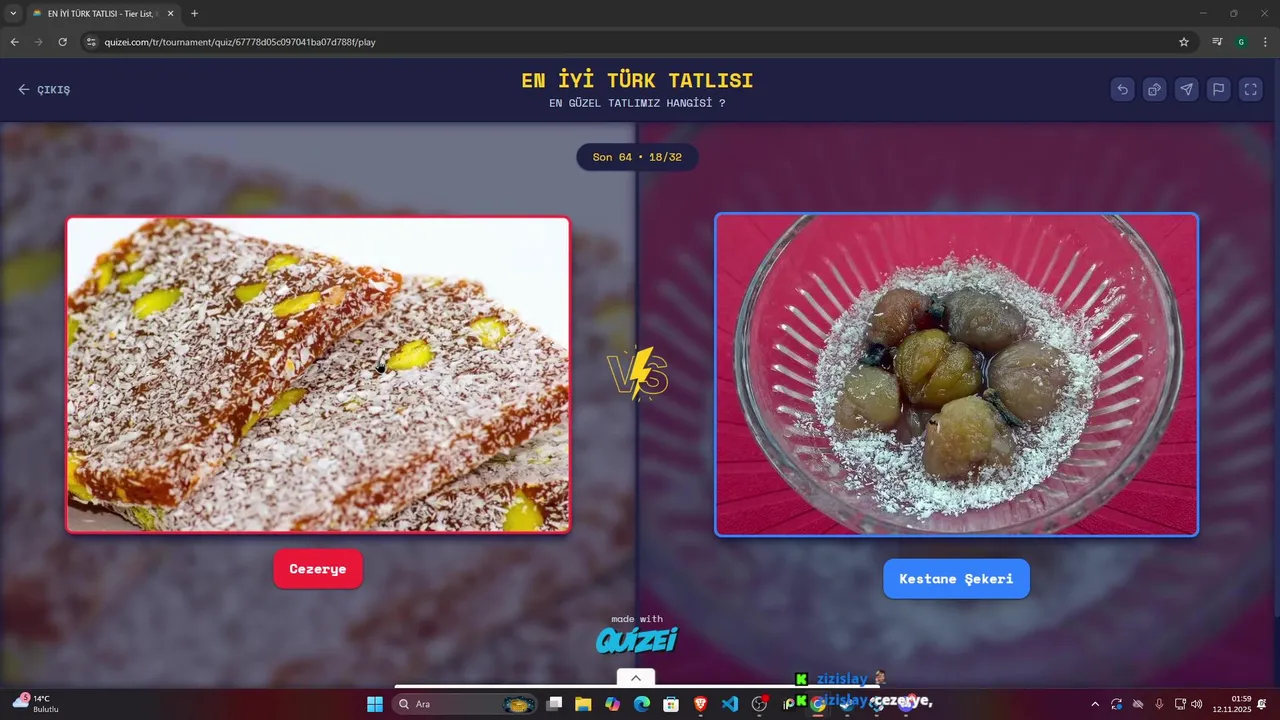Open the Chrome tab search dropdown
The width and height of the screenshot is (1280, 720).
click(13, 13)
